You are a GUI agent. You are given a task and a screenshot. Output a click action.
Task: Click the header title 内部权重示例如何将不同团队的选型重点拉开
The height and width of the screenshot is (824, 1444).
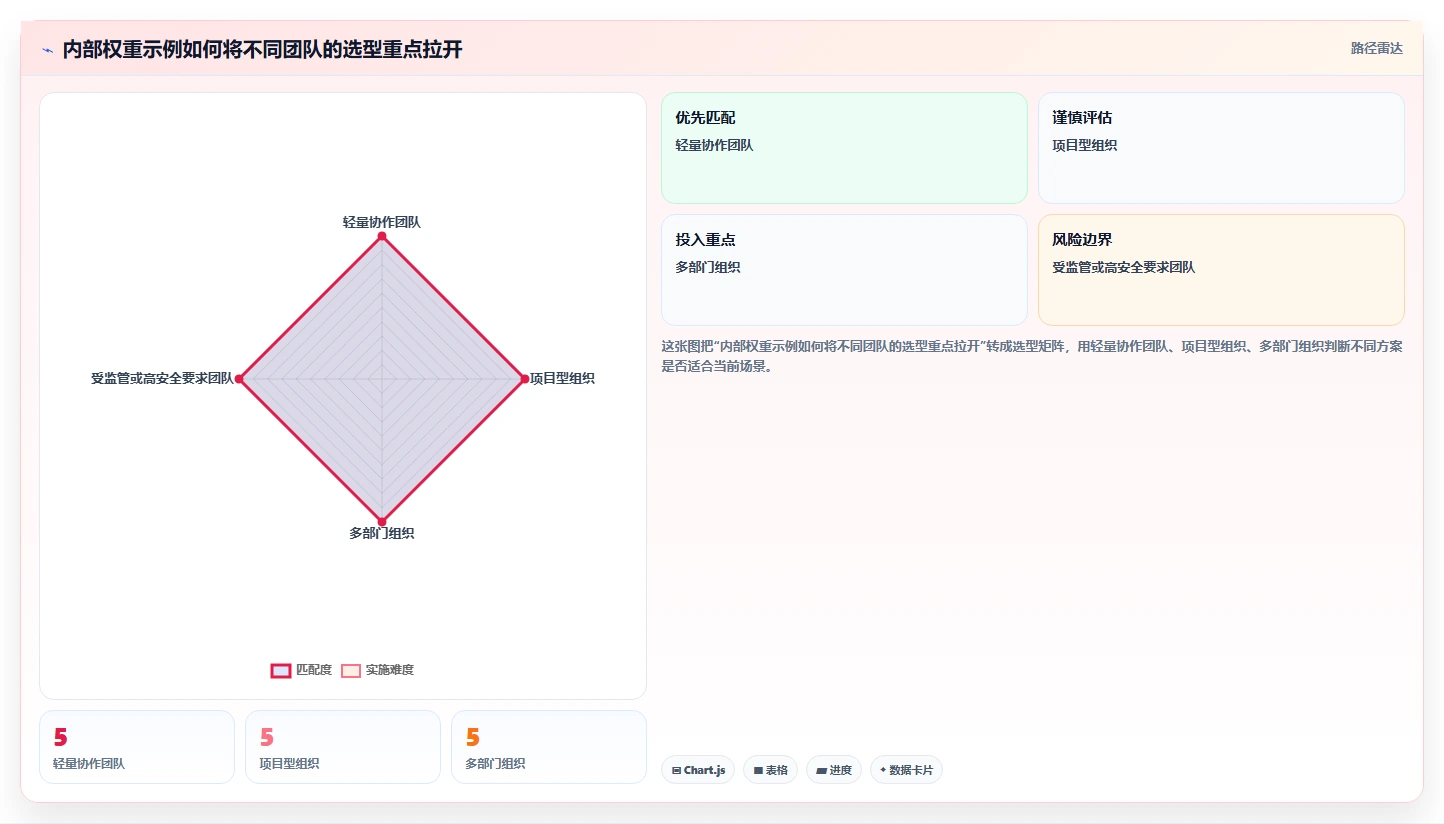point(263,50)
